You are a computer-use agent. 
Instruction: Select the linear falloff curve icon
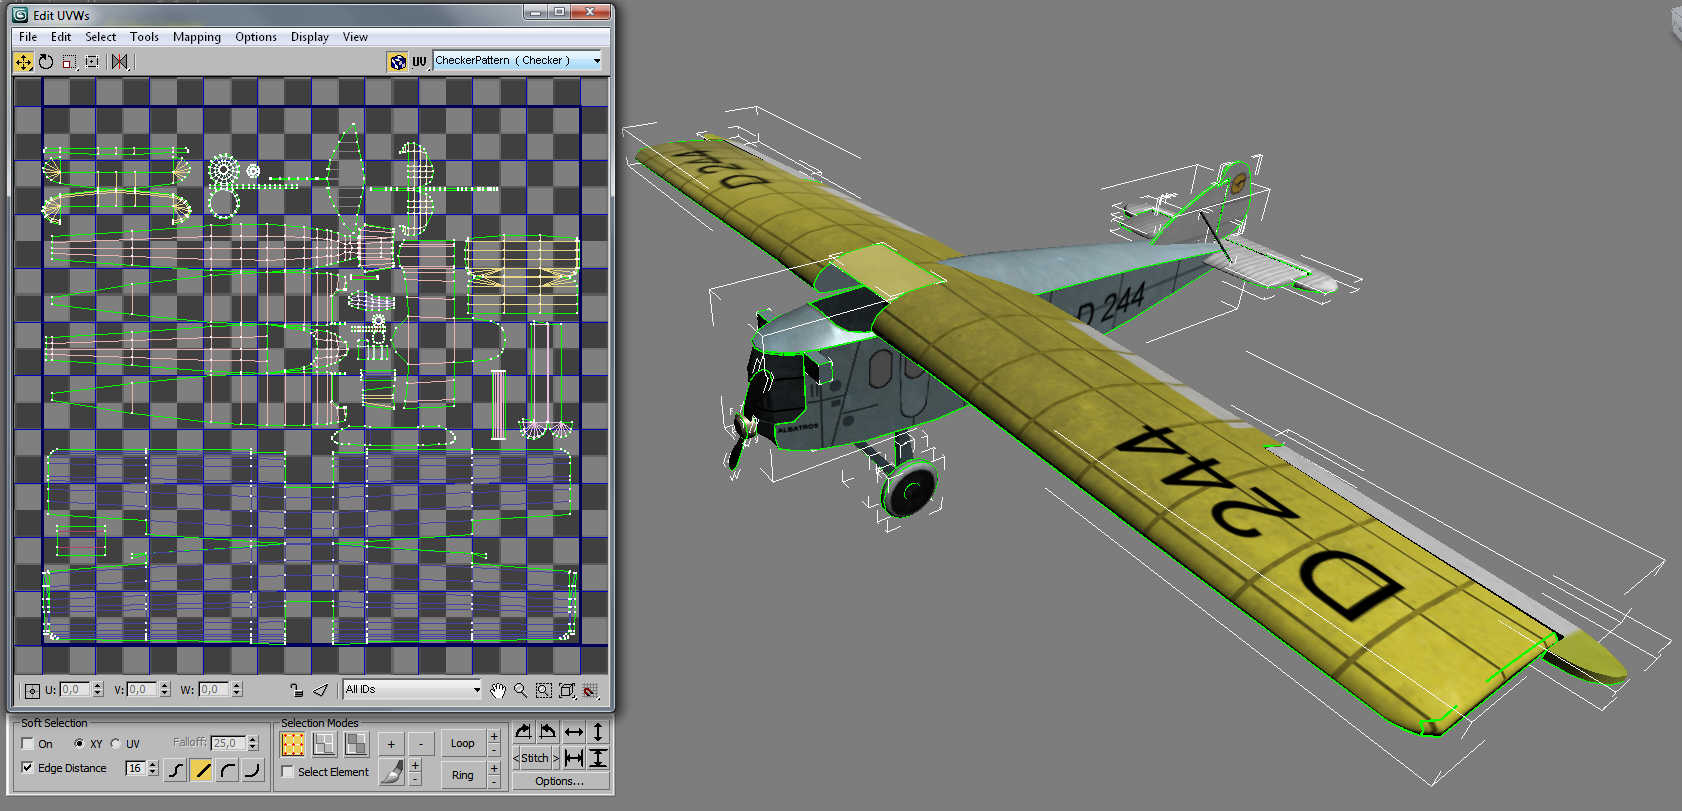[202, 769]
